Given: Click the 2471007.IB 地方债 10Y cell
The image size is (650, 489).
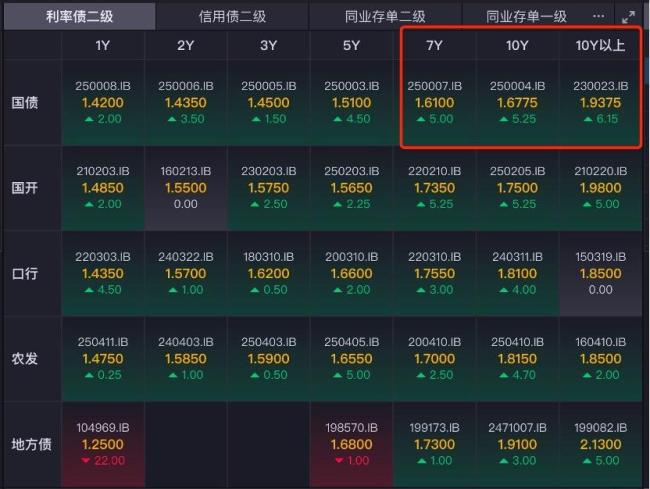Looking at the screenshot, I should coord(517,443).
